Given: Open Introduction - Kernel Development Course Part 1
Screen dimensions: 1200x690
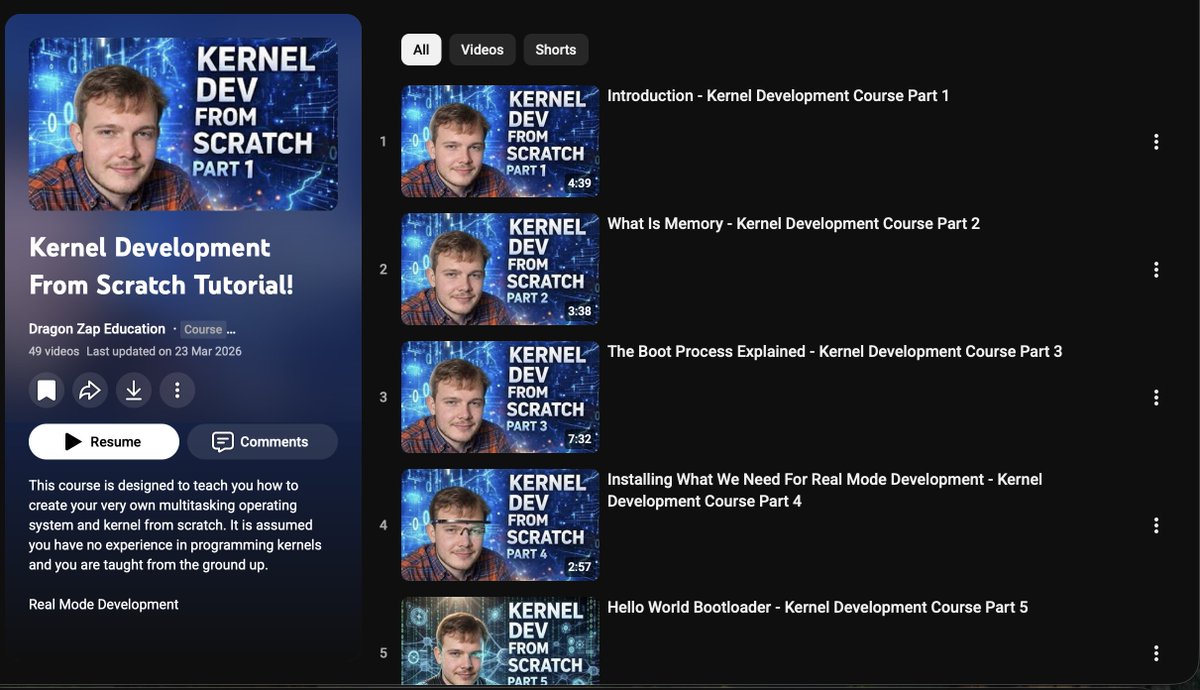Looking at the screenshot, I should (778, 96).
